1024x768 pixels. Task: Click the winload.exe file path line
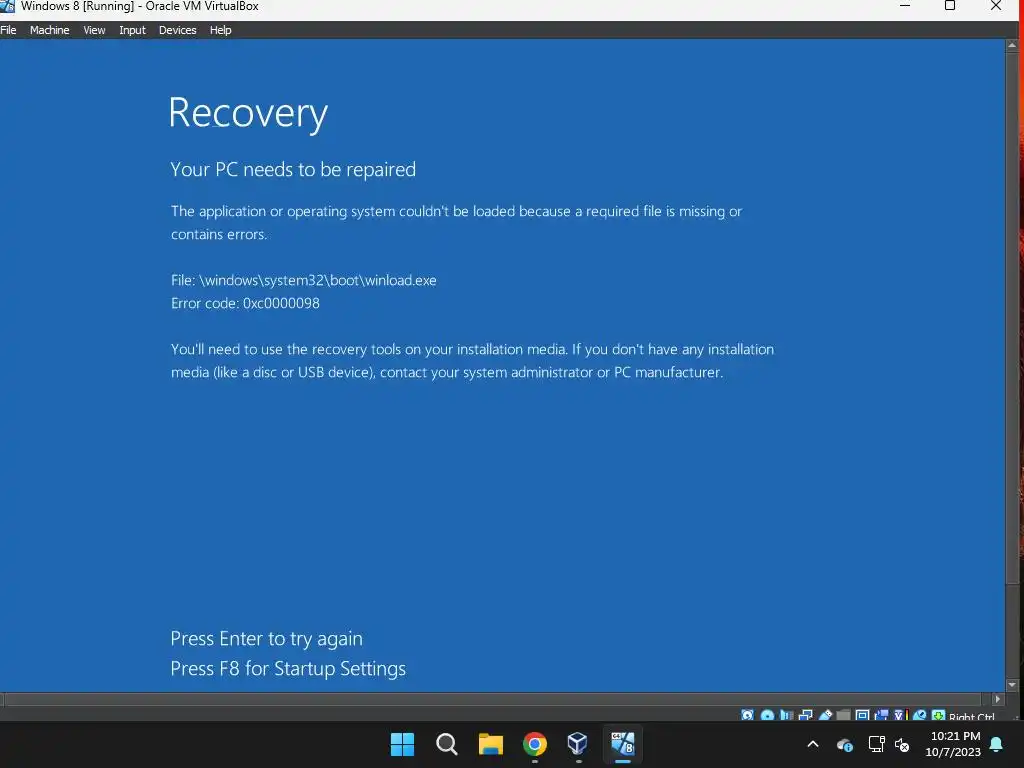click(x=304, y=280)
